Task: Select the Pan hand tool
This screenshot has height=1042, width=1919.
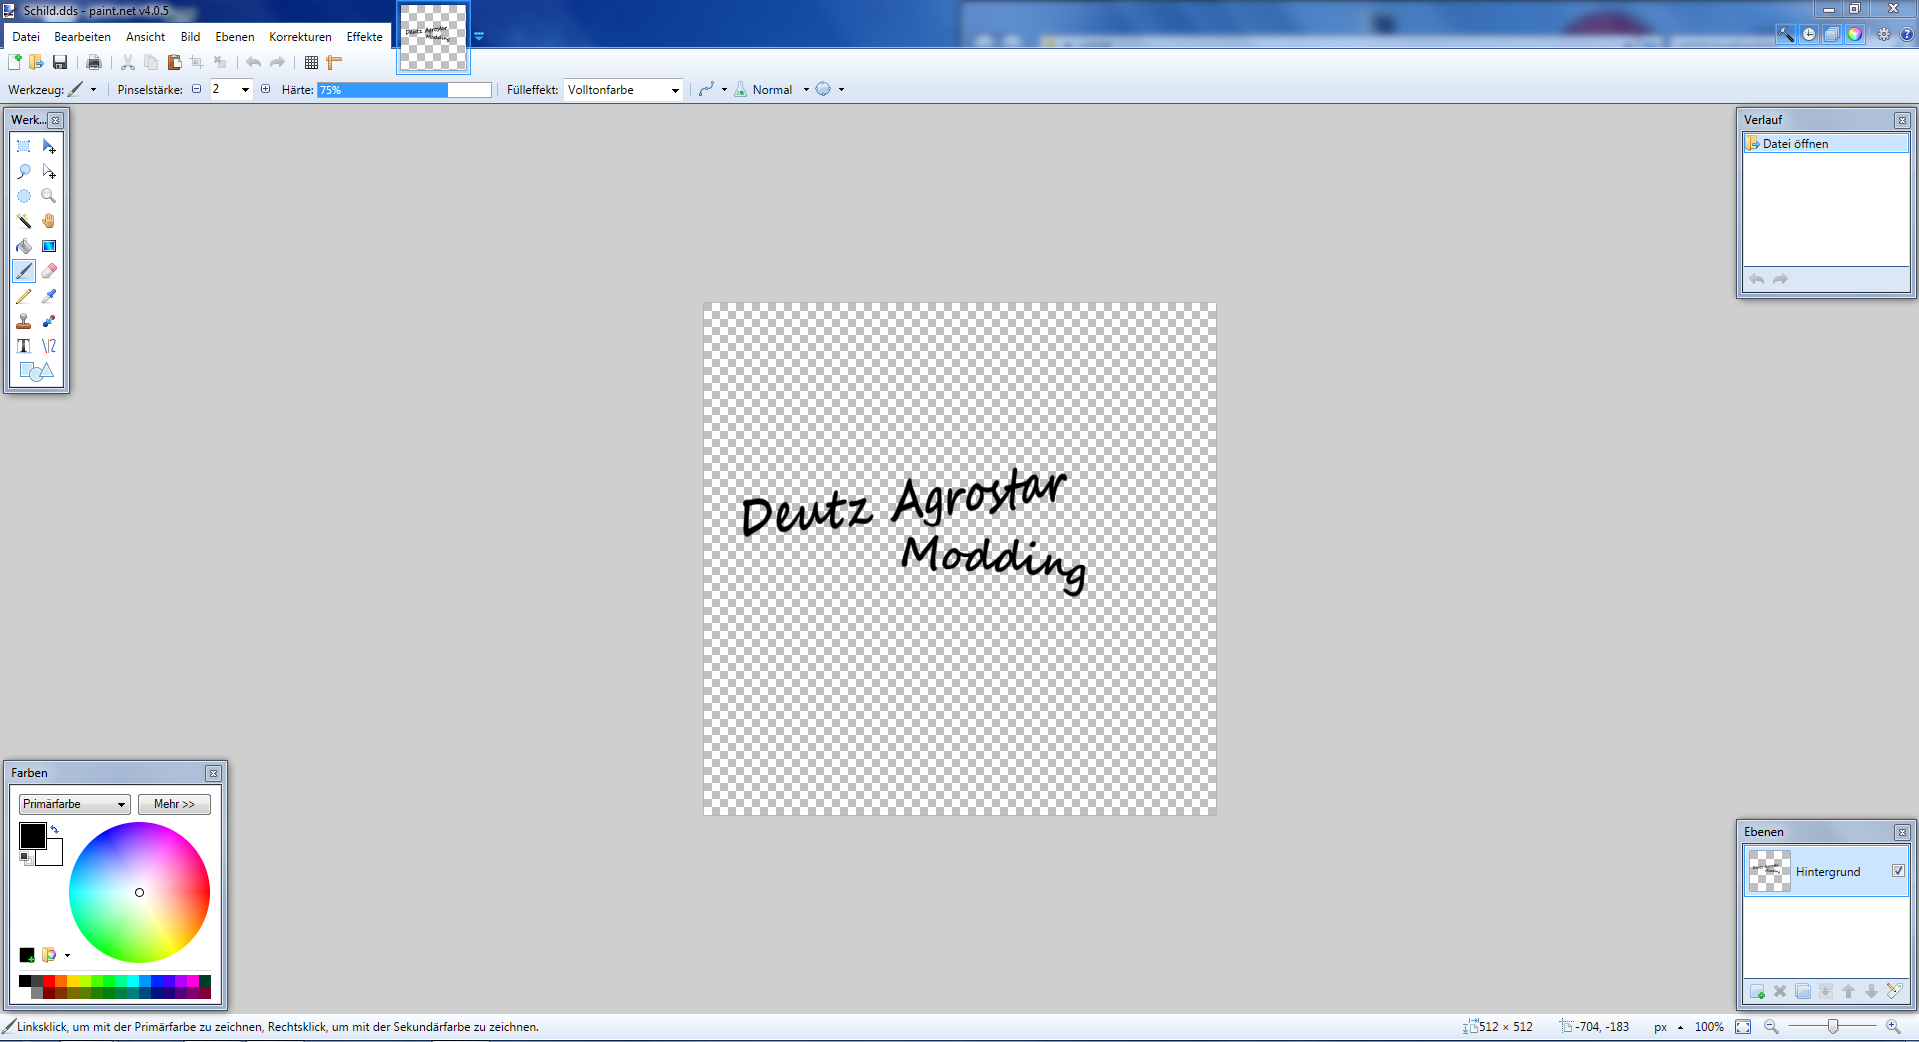Action: tap(49, 221)
